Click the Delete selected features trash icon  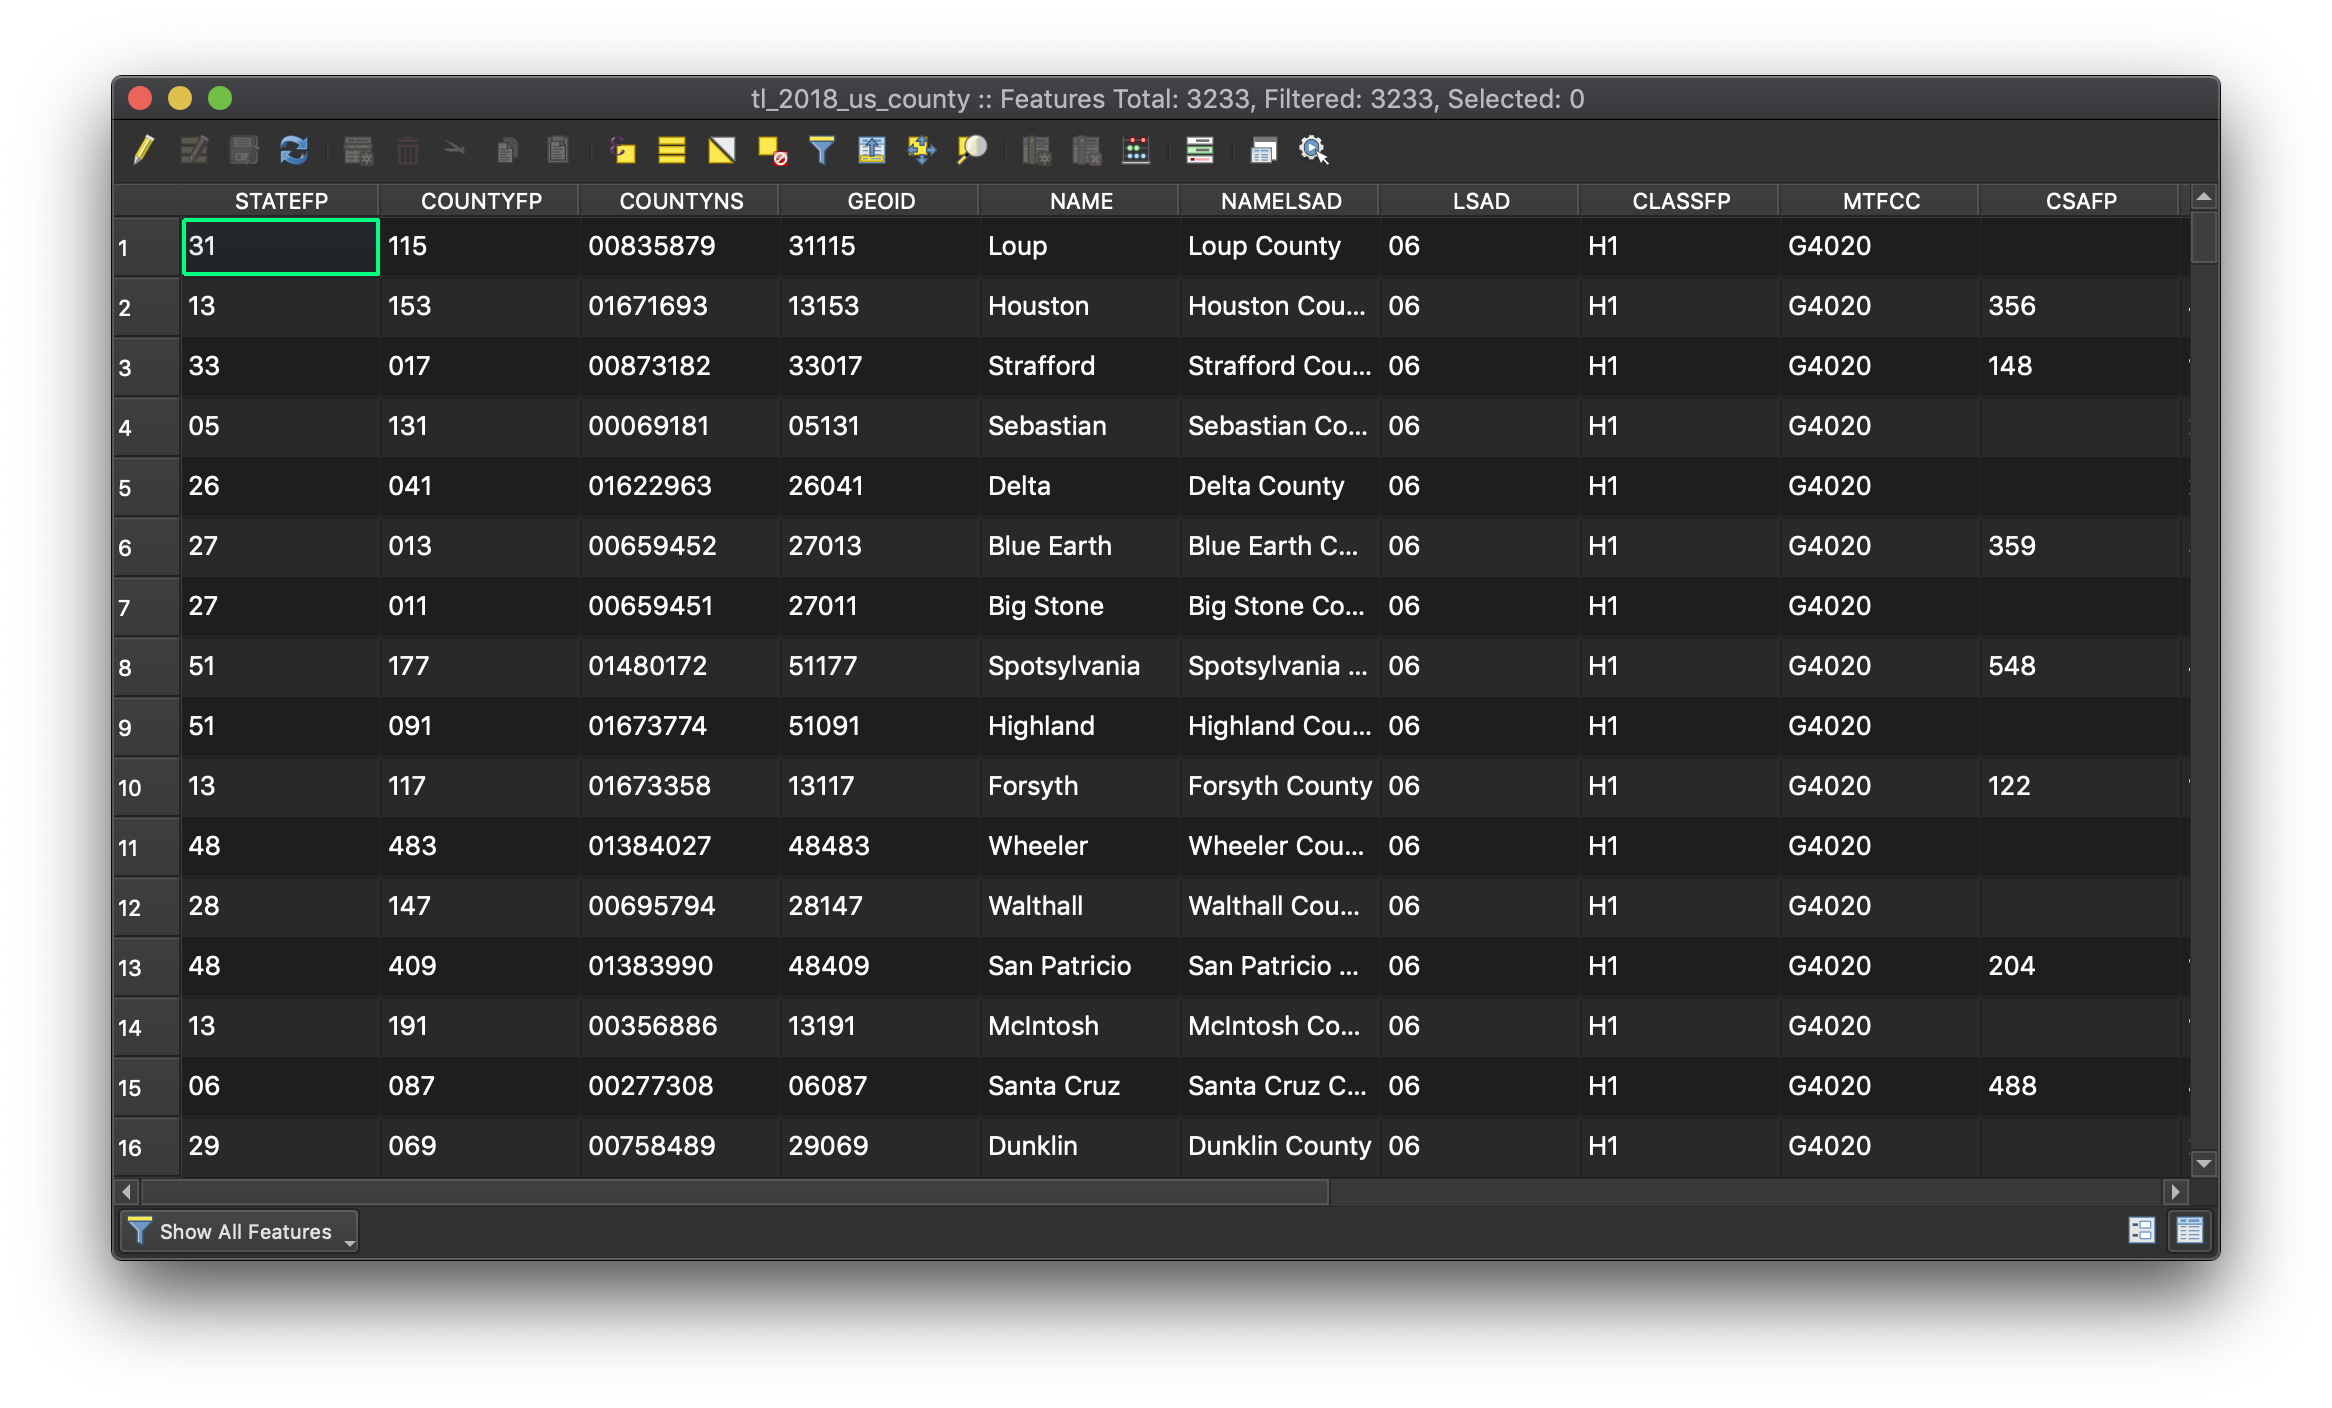pos(408,151)
